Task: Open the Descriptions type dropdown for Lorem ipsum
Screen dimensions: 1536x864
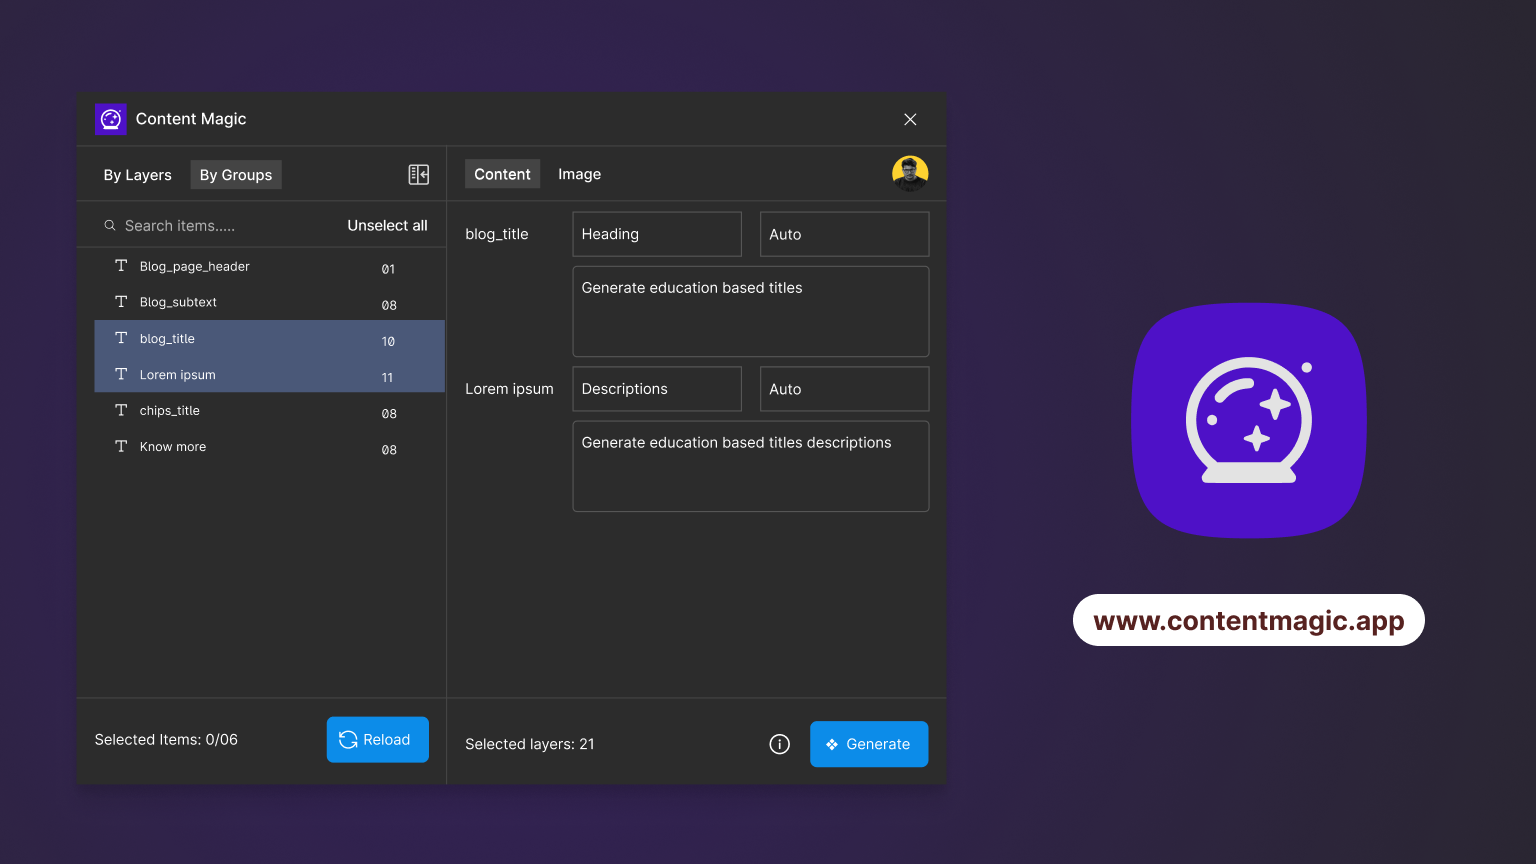Action: click(x=657, y=389)
